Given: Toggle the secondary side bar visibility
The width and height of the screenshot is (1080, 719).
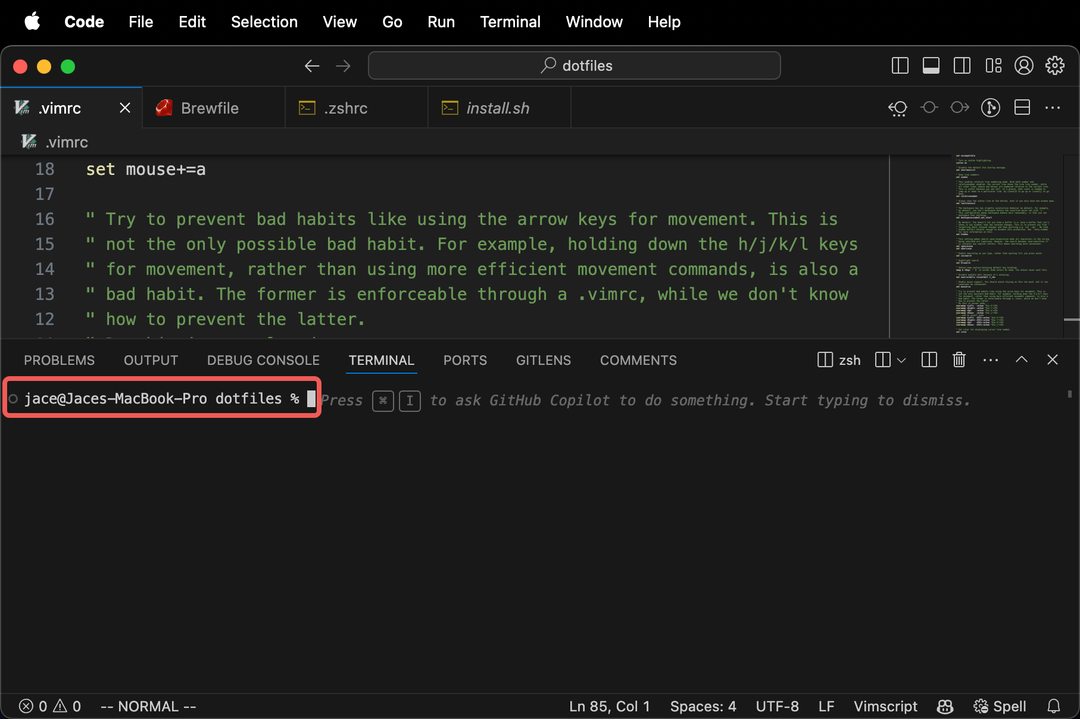Looking at the screenshot, I should coord(962,66).
